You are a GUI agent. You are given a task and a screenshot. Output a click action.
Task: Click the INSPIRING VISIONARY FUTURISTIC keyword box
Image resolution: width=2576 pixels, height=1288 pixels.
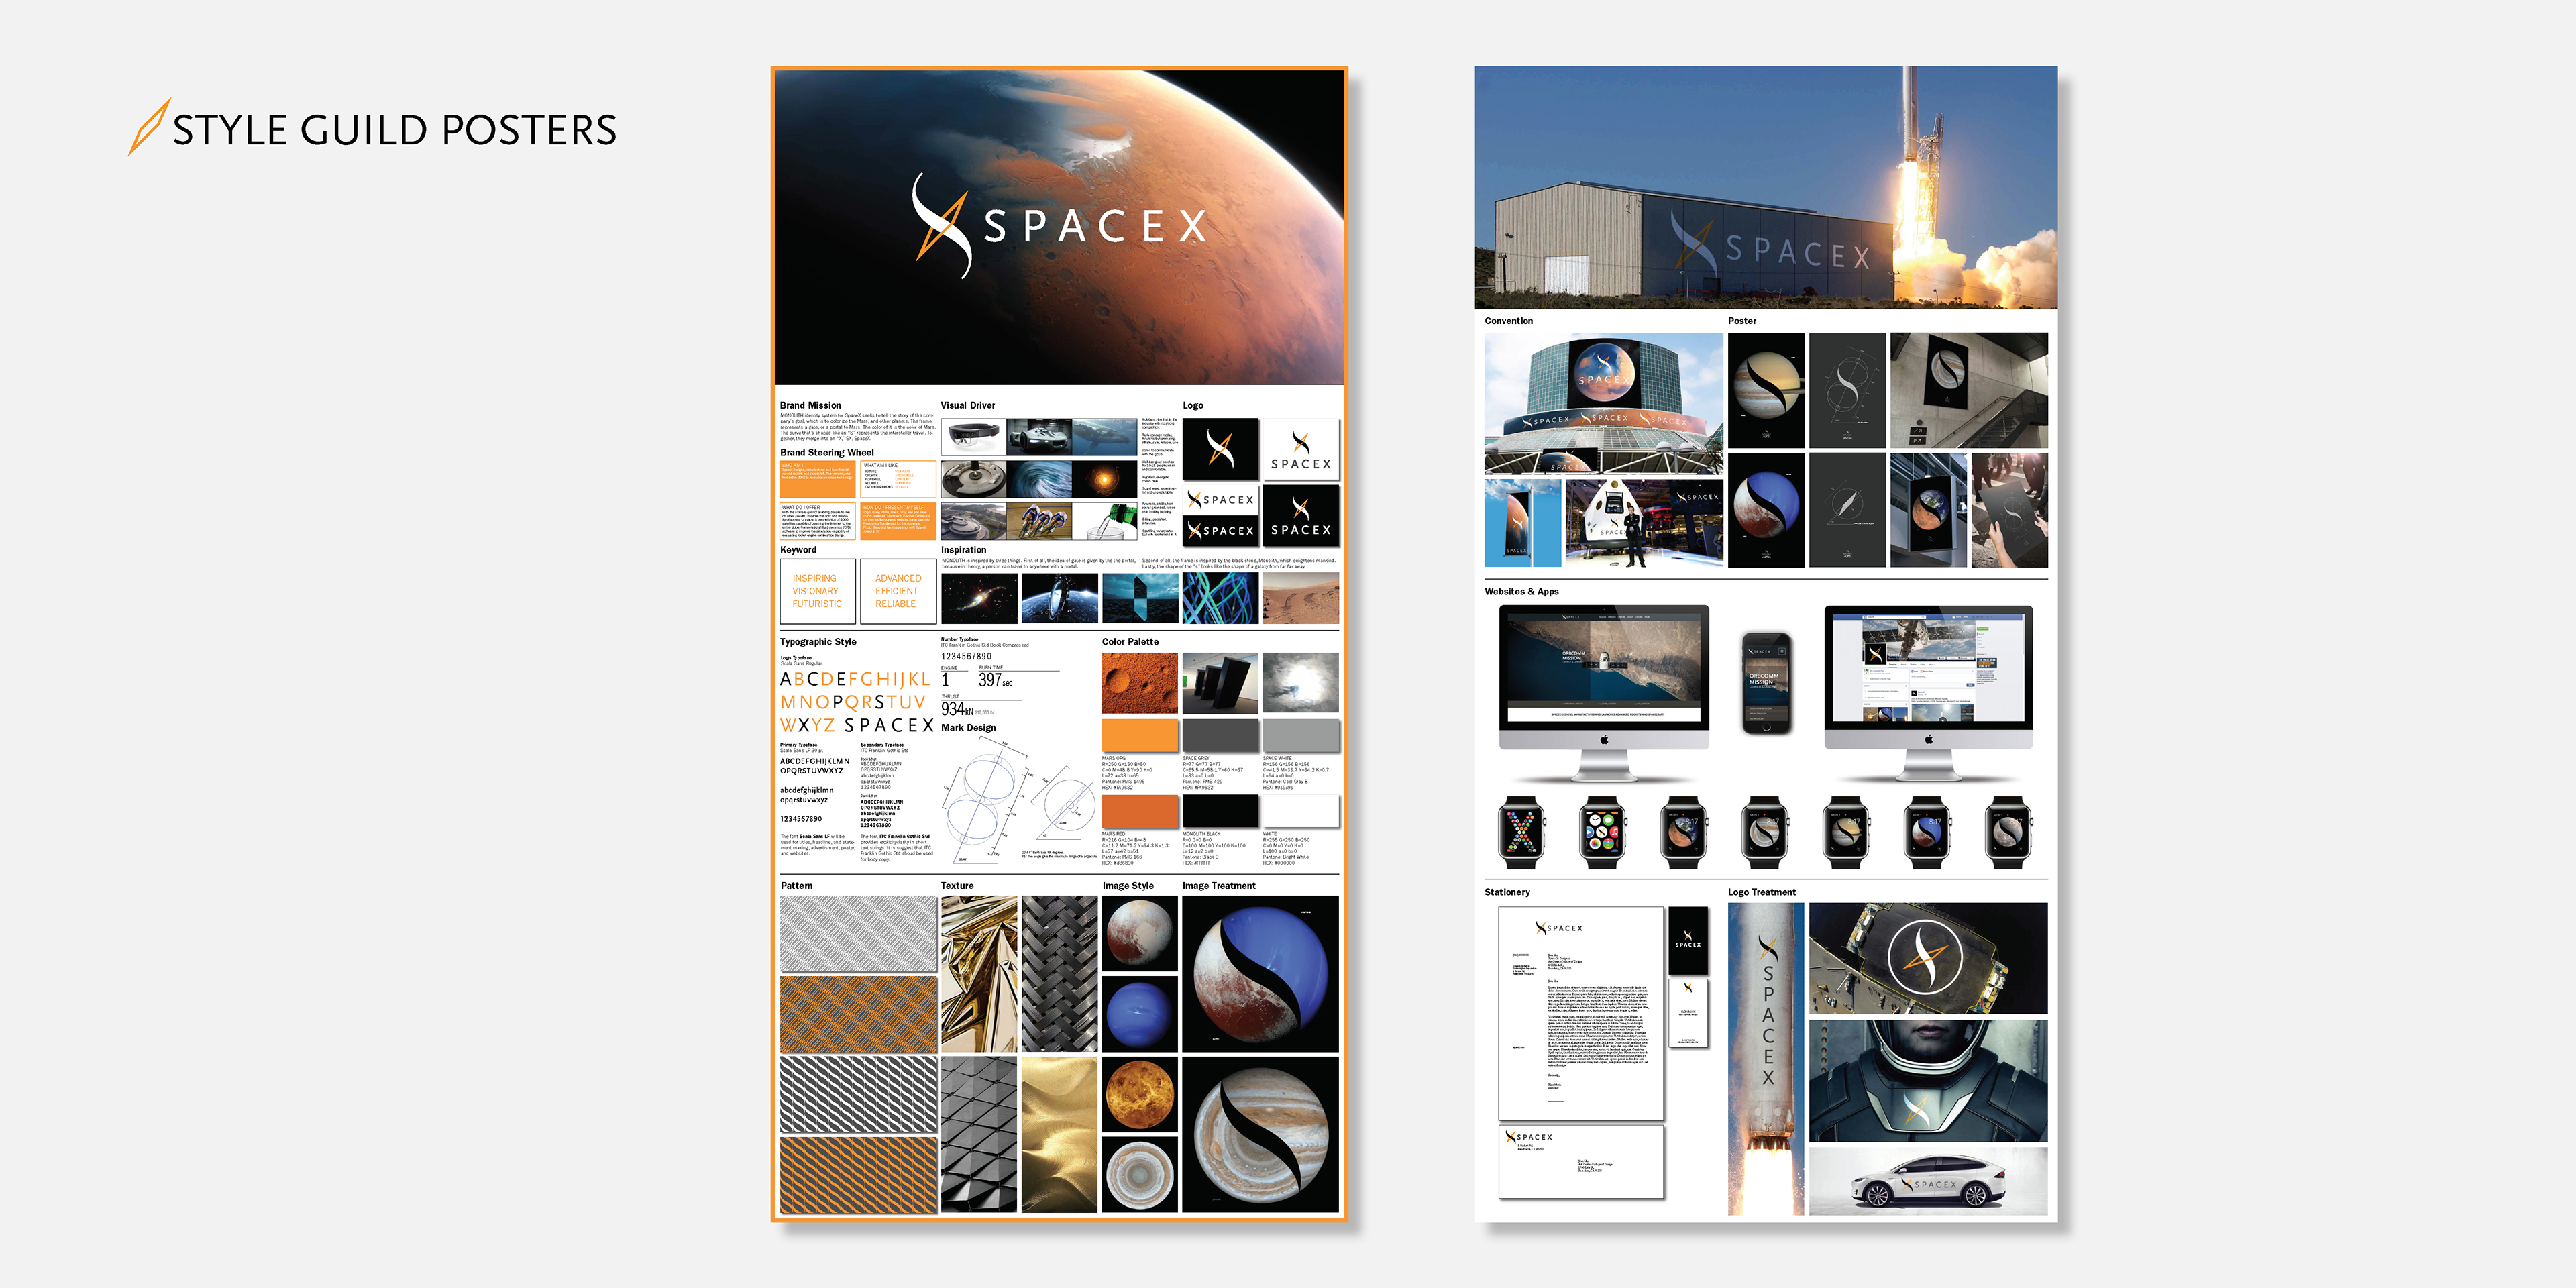(817, 591)
